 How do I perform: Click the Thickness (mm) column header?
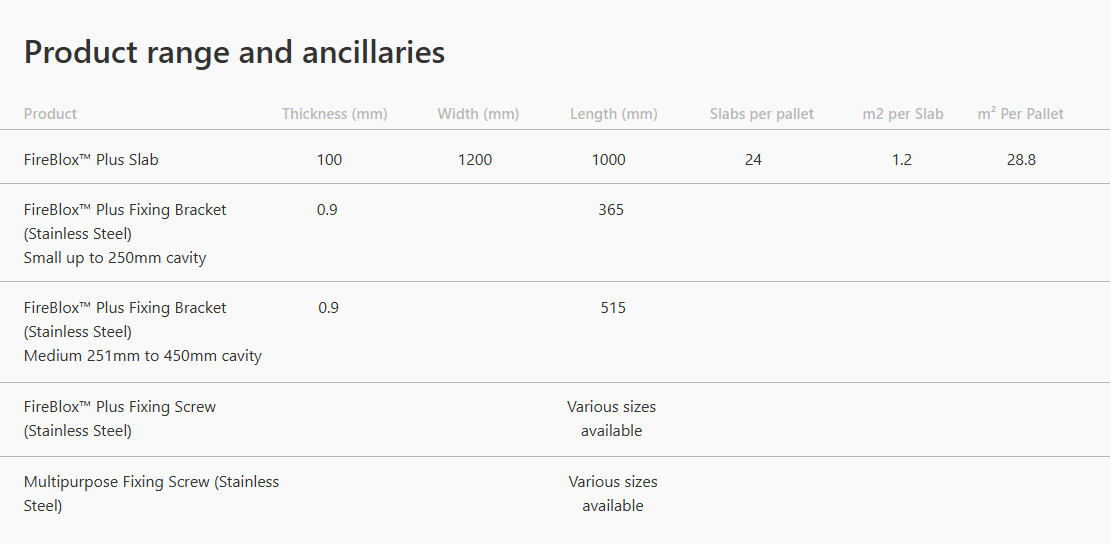coord(334,114)
